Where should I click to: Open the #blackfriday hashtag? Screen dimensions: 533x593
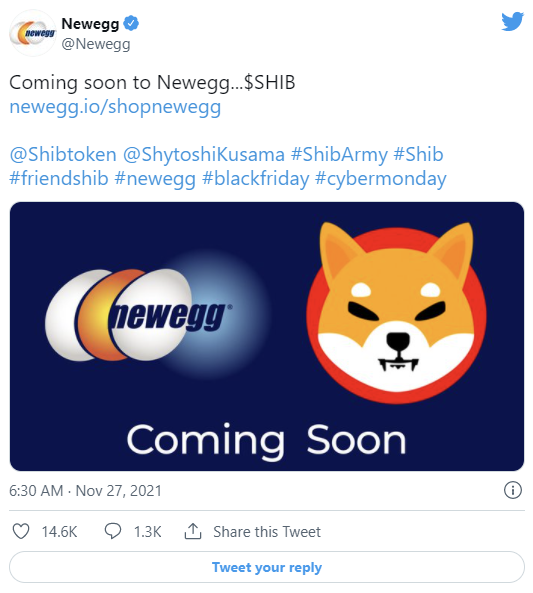[256, 179]
